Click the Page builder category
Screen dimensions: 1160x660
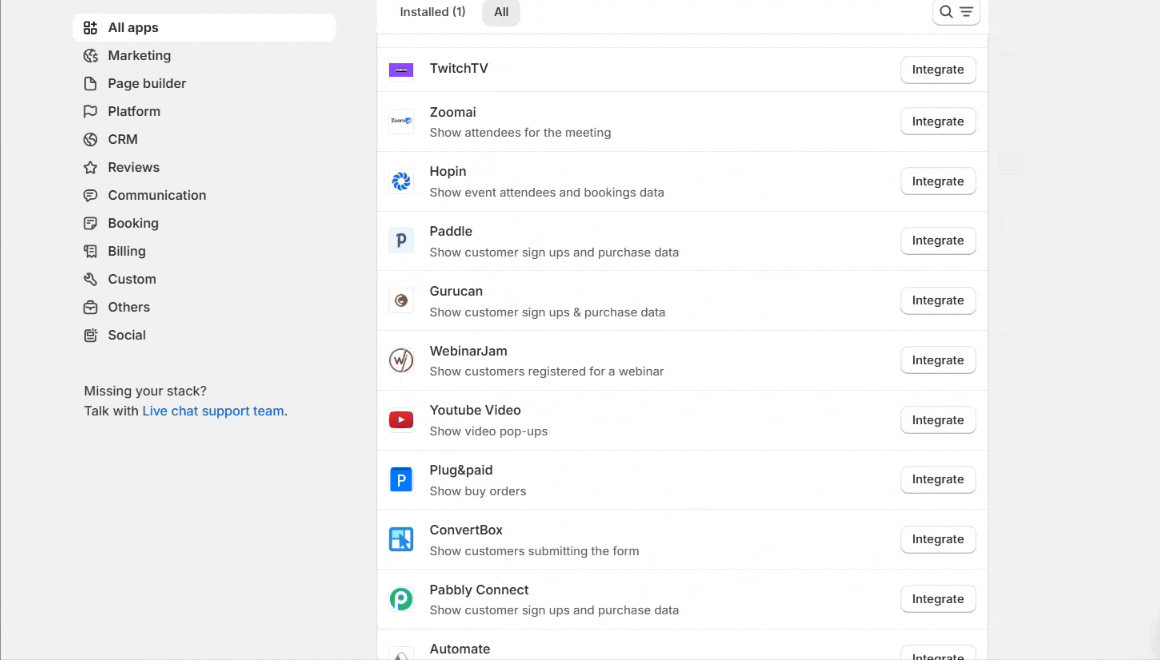tap(147, 84)
